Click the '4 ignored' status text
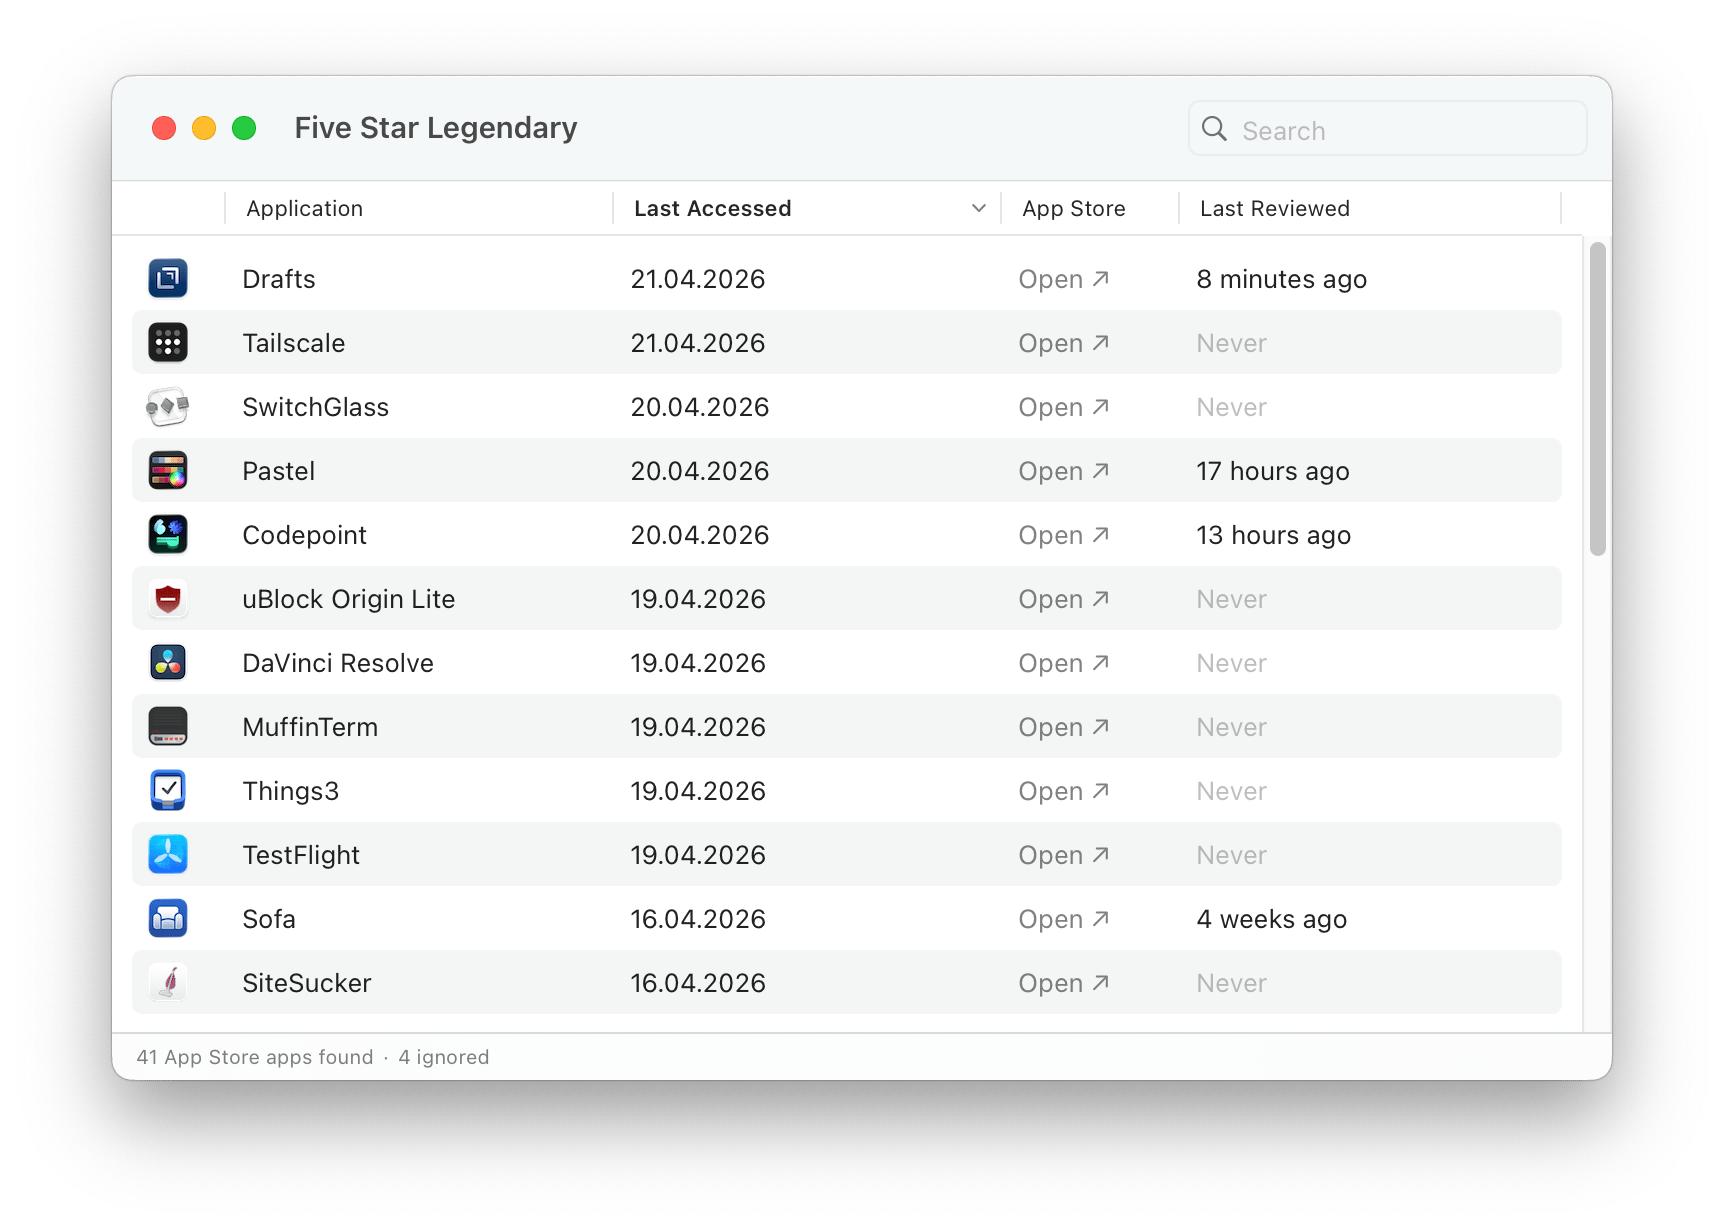 click(443, 1057)
